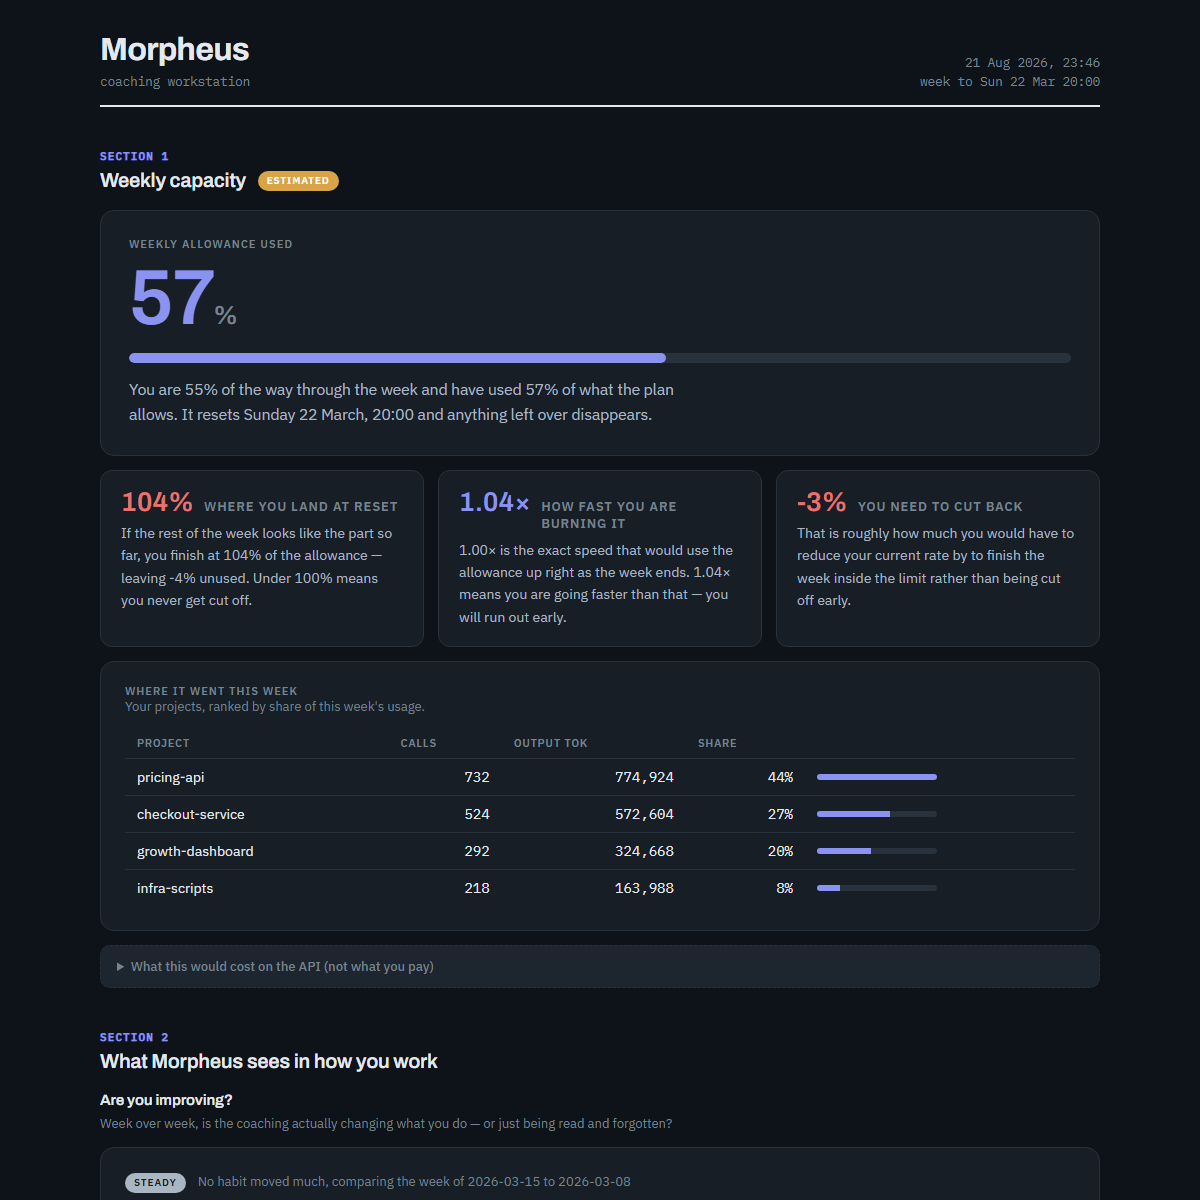Click the pricing-api share bar
The width and height of the screenshot is (1200, 1200).
pyautogui.click(x=877, y=777)
